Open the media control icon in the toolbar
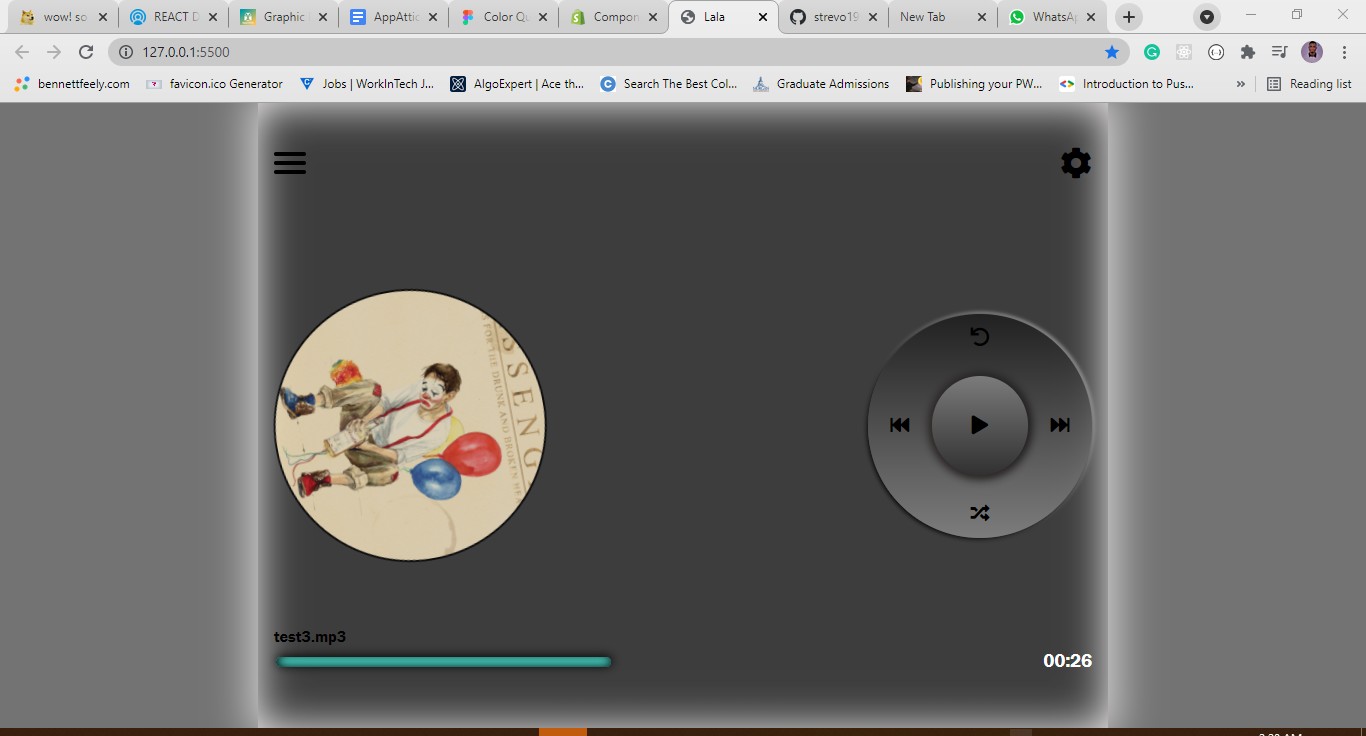 click(x=1280, y=52)
